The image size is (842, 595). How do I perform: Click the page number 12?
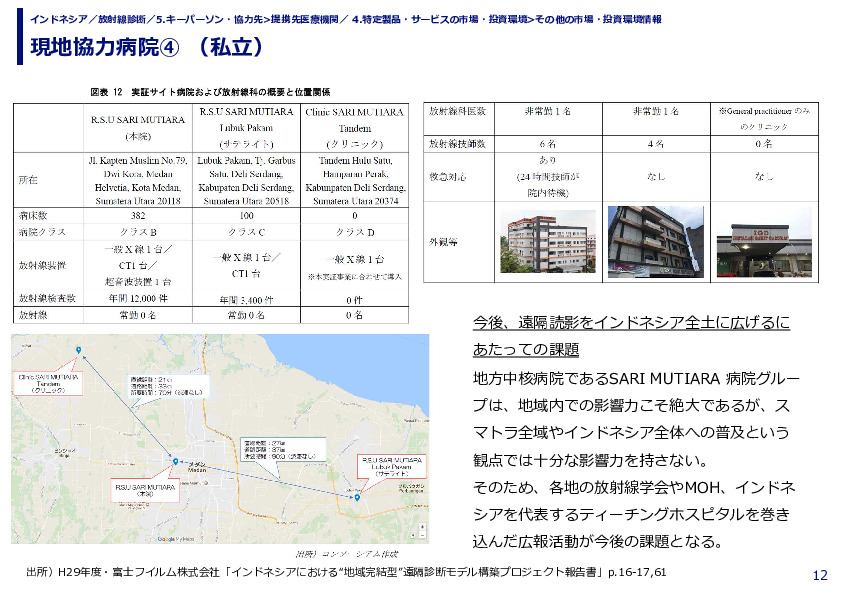[820, 576]
